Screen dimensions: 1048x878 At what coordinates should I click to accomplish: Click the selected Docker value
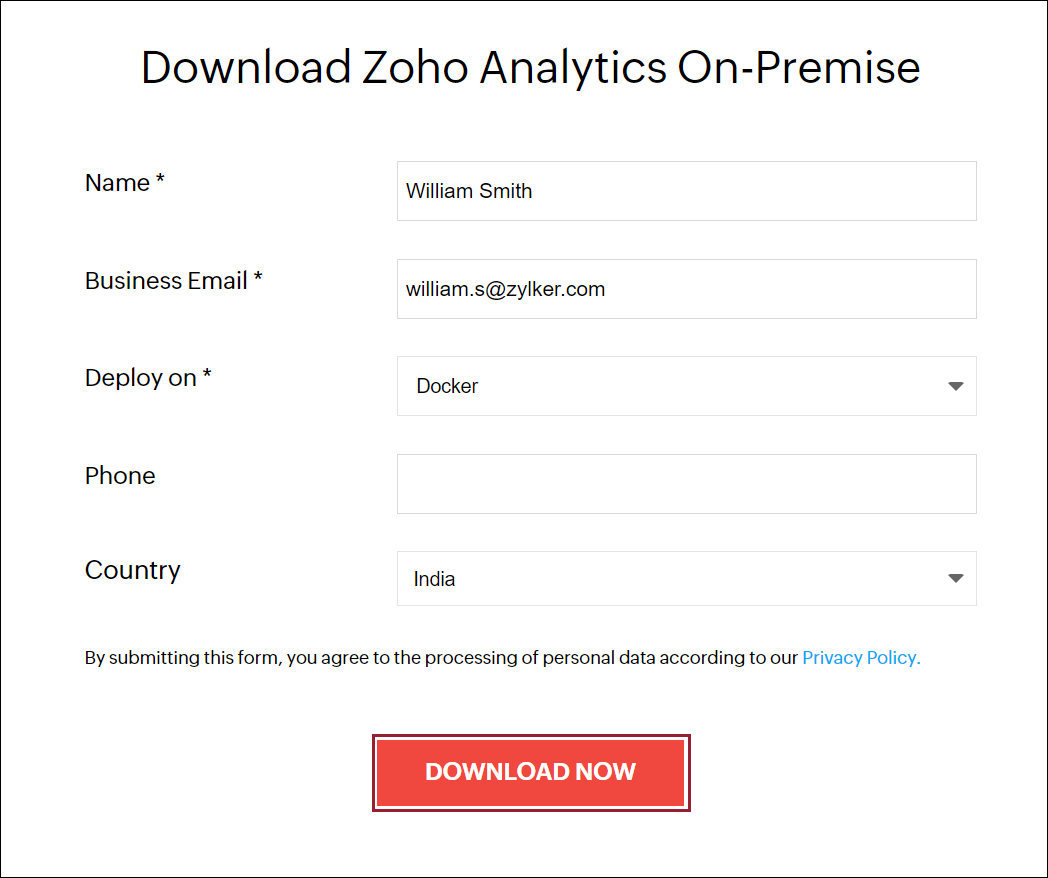point(447,386)
